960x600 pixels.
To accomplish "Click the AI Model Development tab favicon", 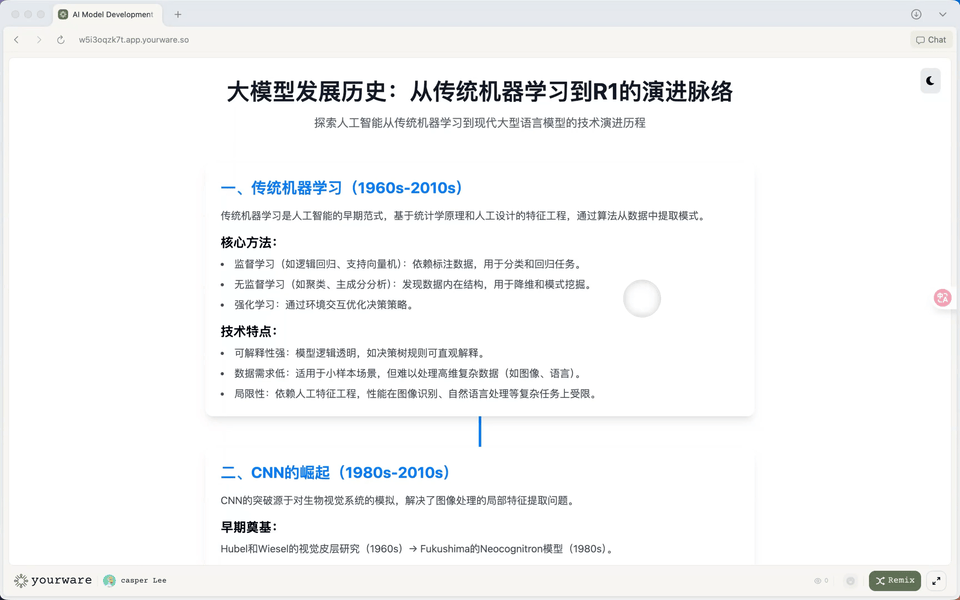I will (63, 14).
